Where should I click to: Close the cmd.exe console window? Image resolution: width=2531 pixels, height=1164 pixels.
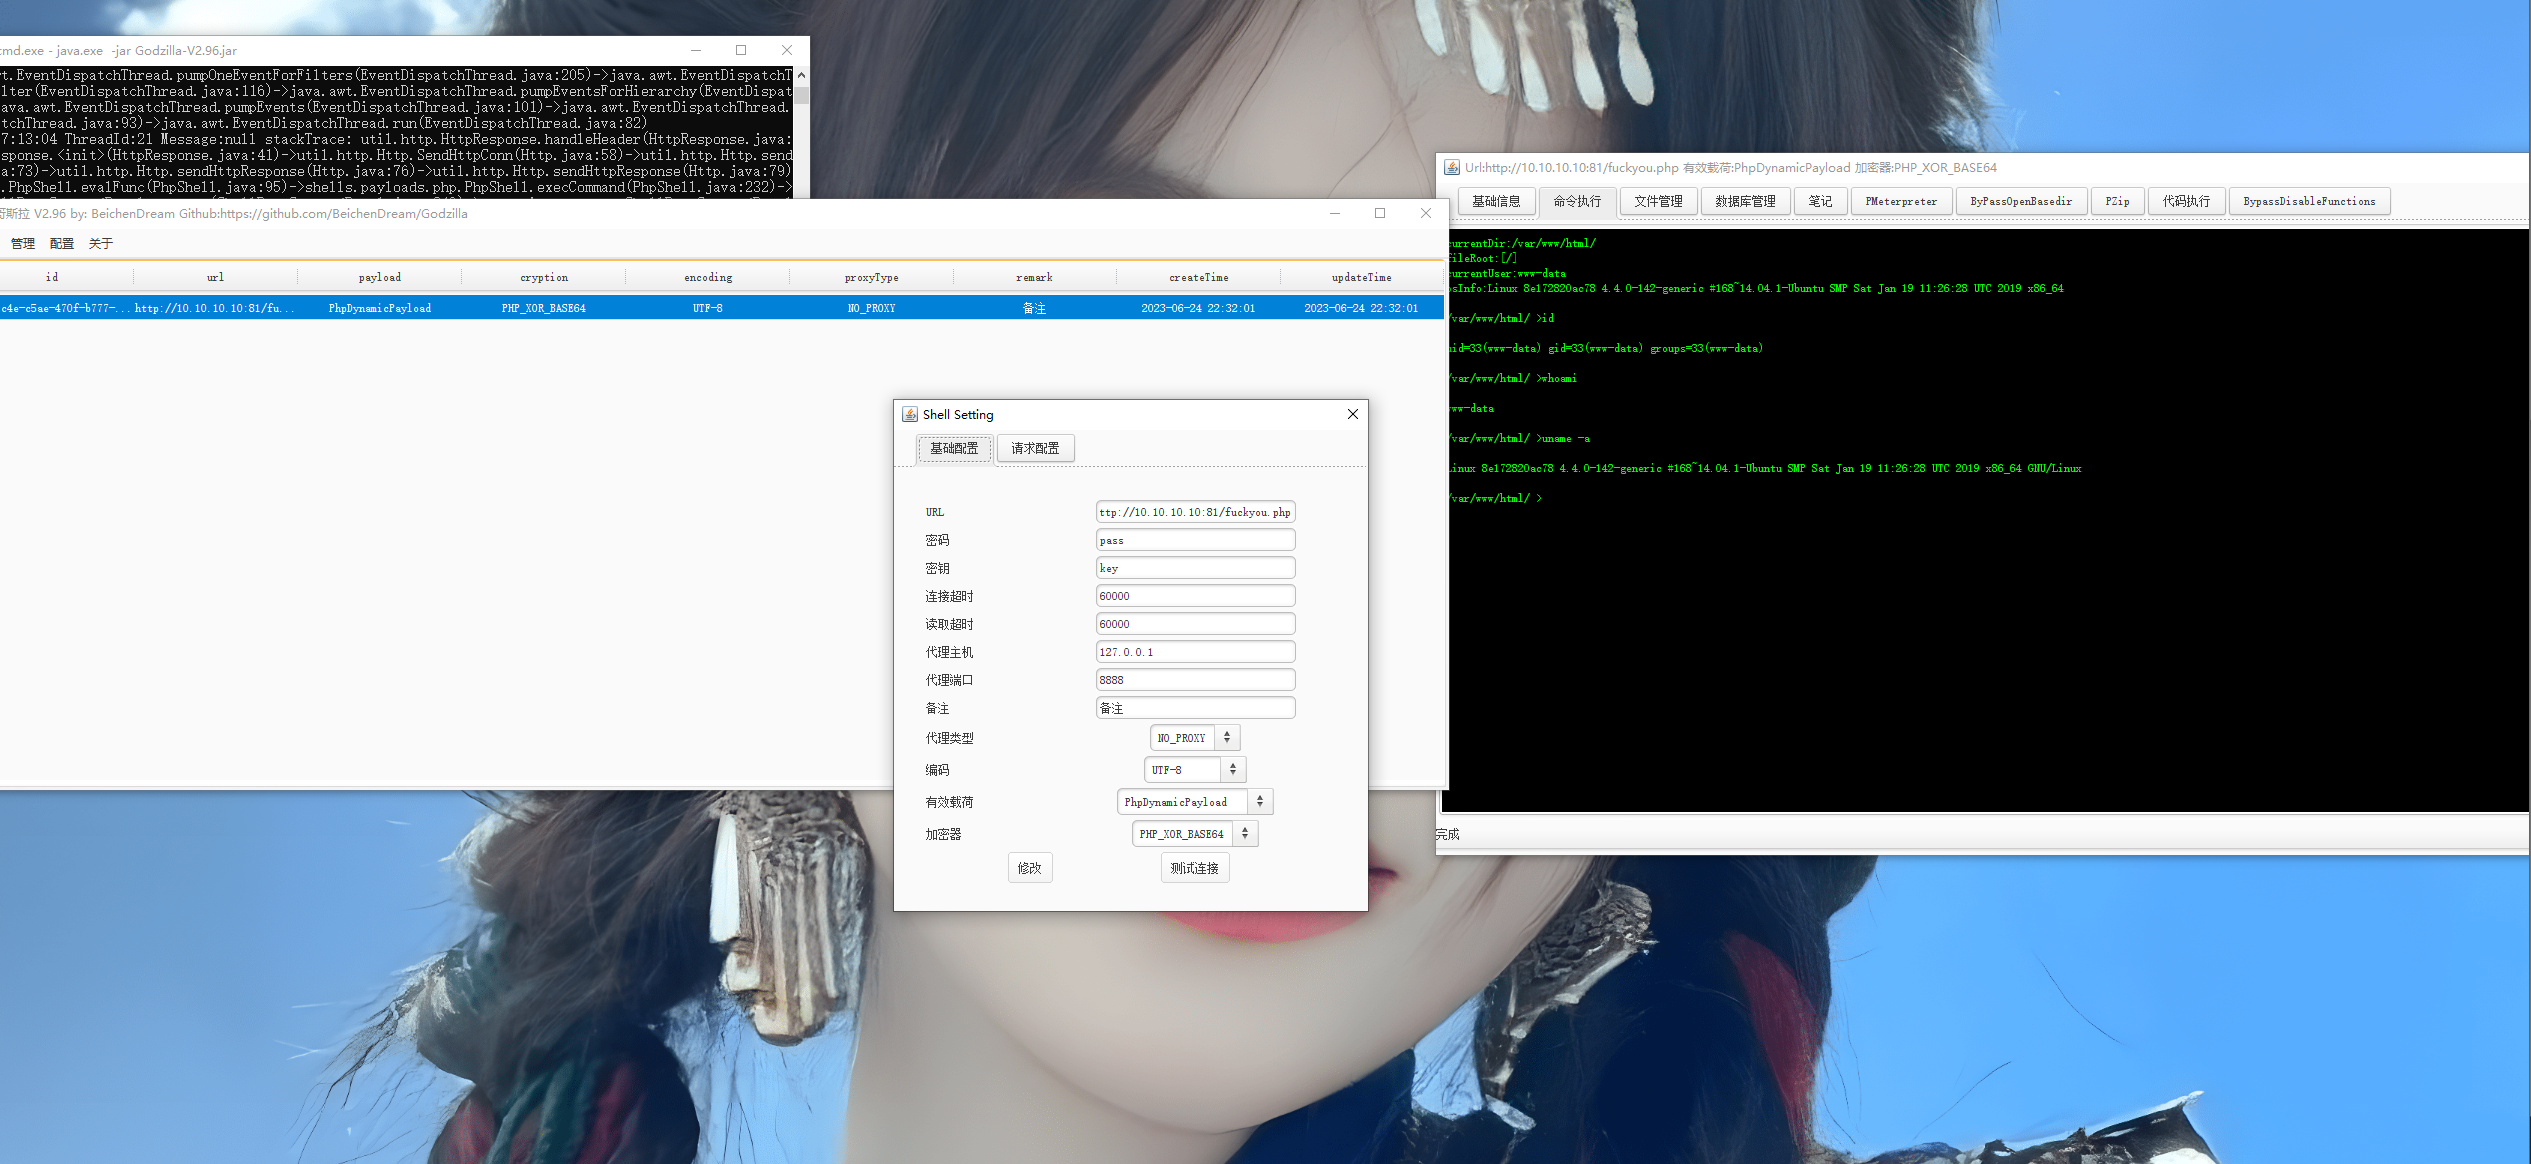[x=787, y=50]
